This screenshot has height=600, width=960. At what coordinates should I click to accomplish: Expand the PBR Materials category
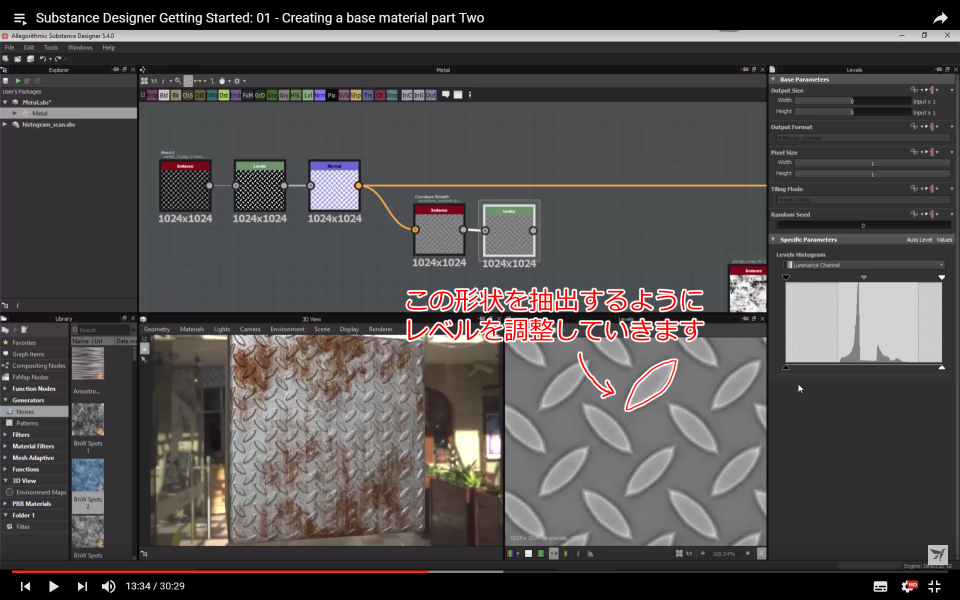click(6, 504)
